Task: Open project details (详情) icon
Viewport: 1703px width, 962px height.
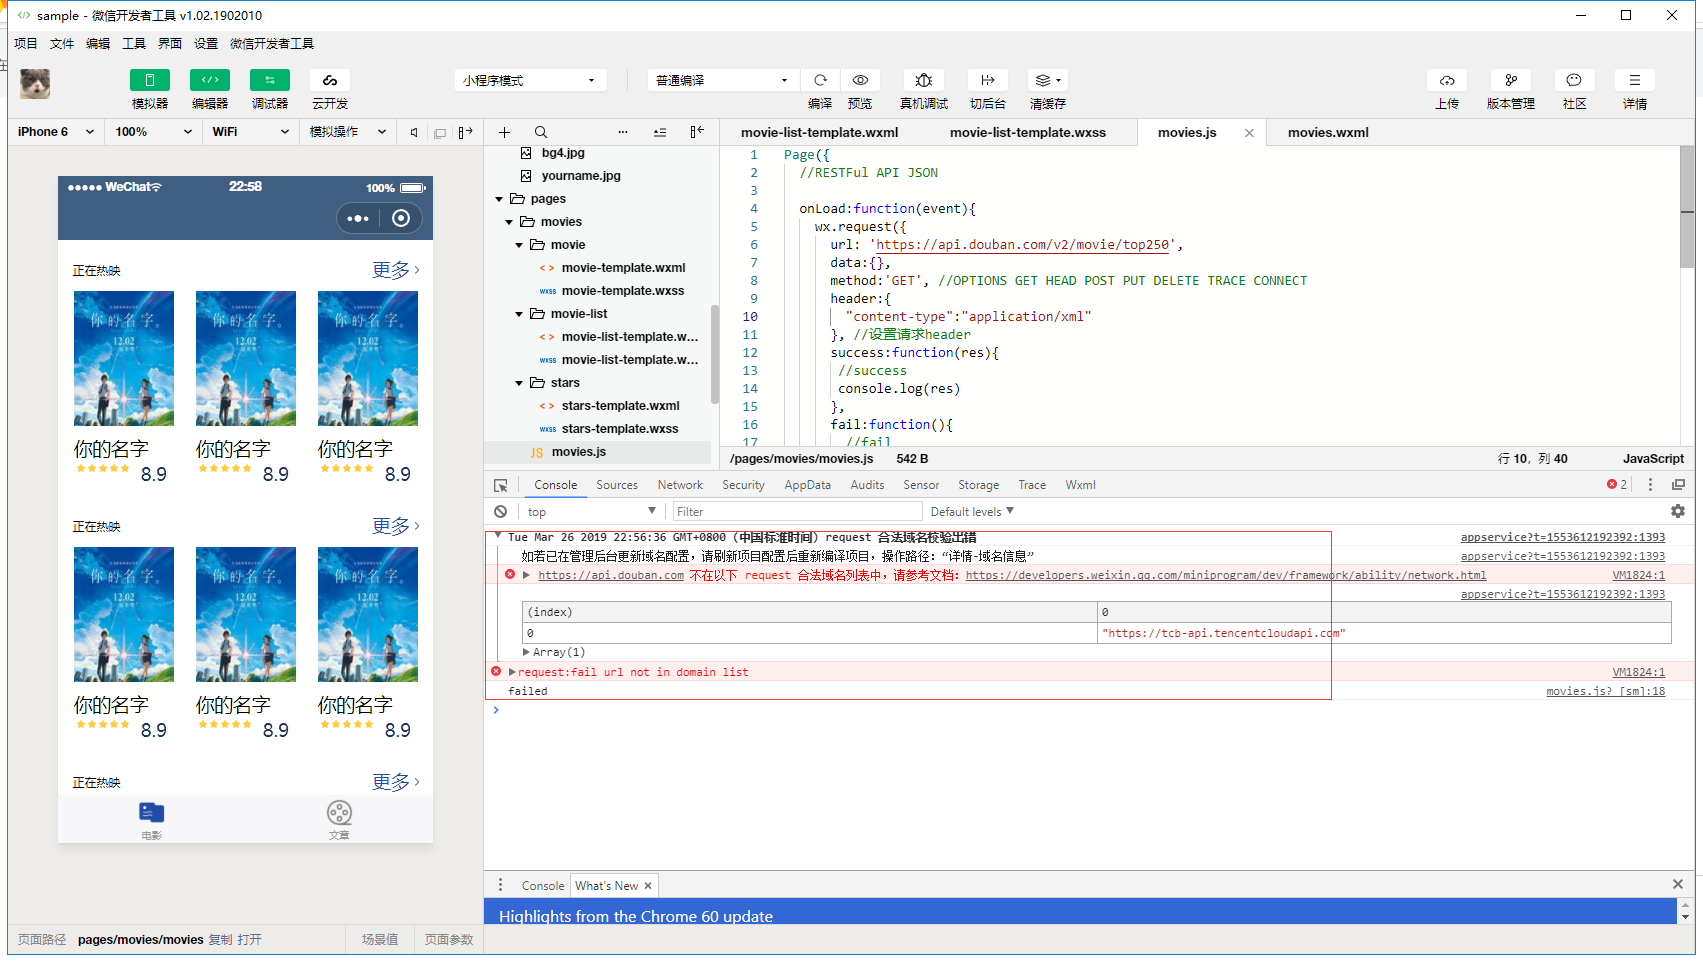Action: (1635, 80)
